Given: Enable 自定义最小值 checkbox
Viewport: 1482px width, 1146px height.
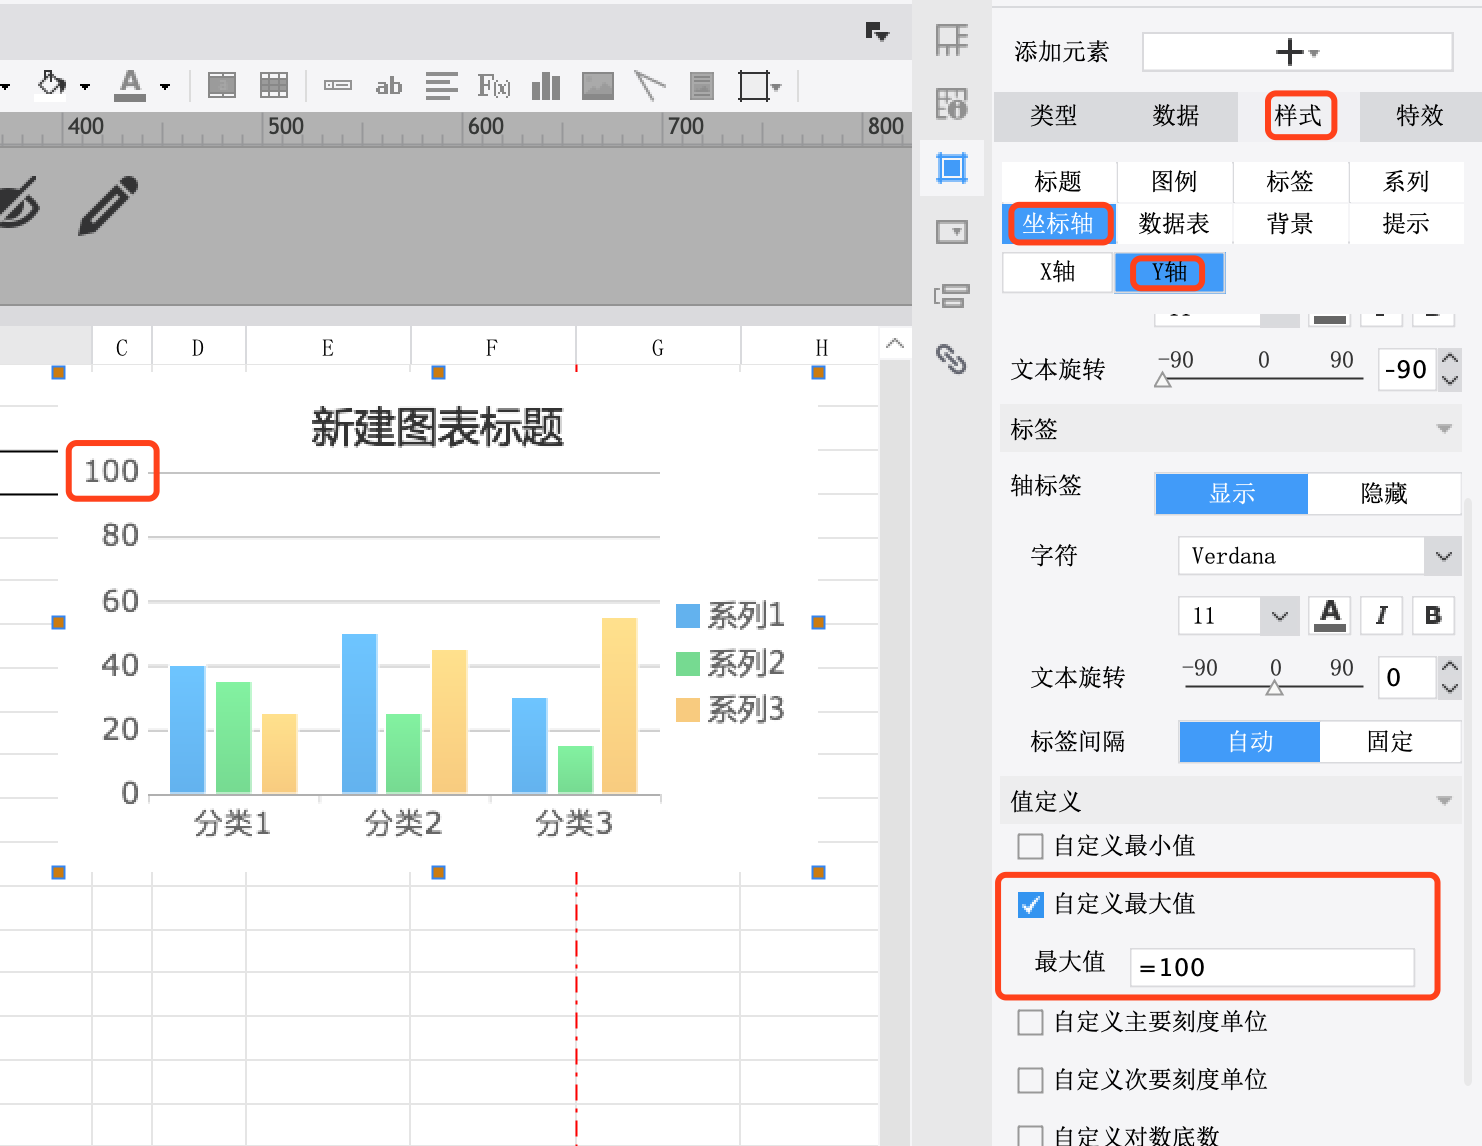Looking at the screenshot, I should click(x=1030, y=846).
